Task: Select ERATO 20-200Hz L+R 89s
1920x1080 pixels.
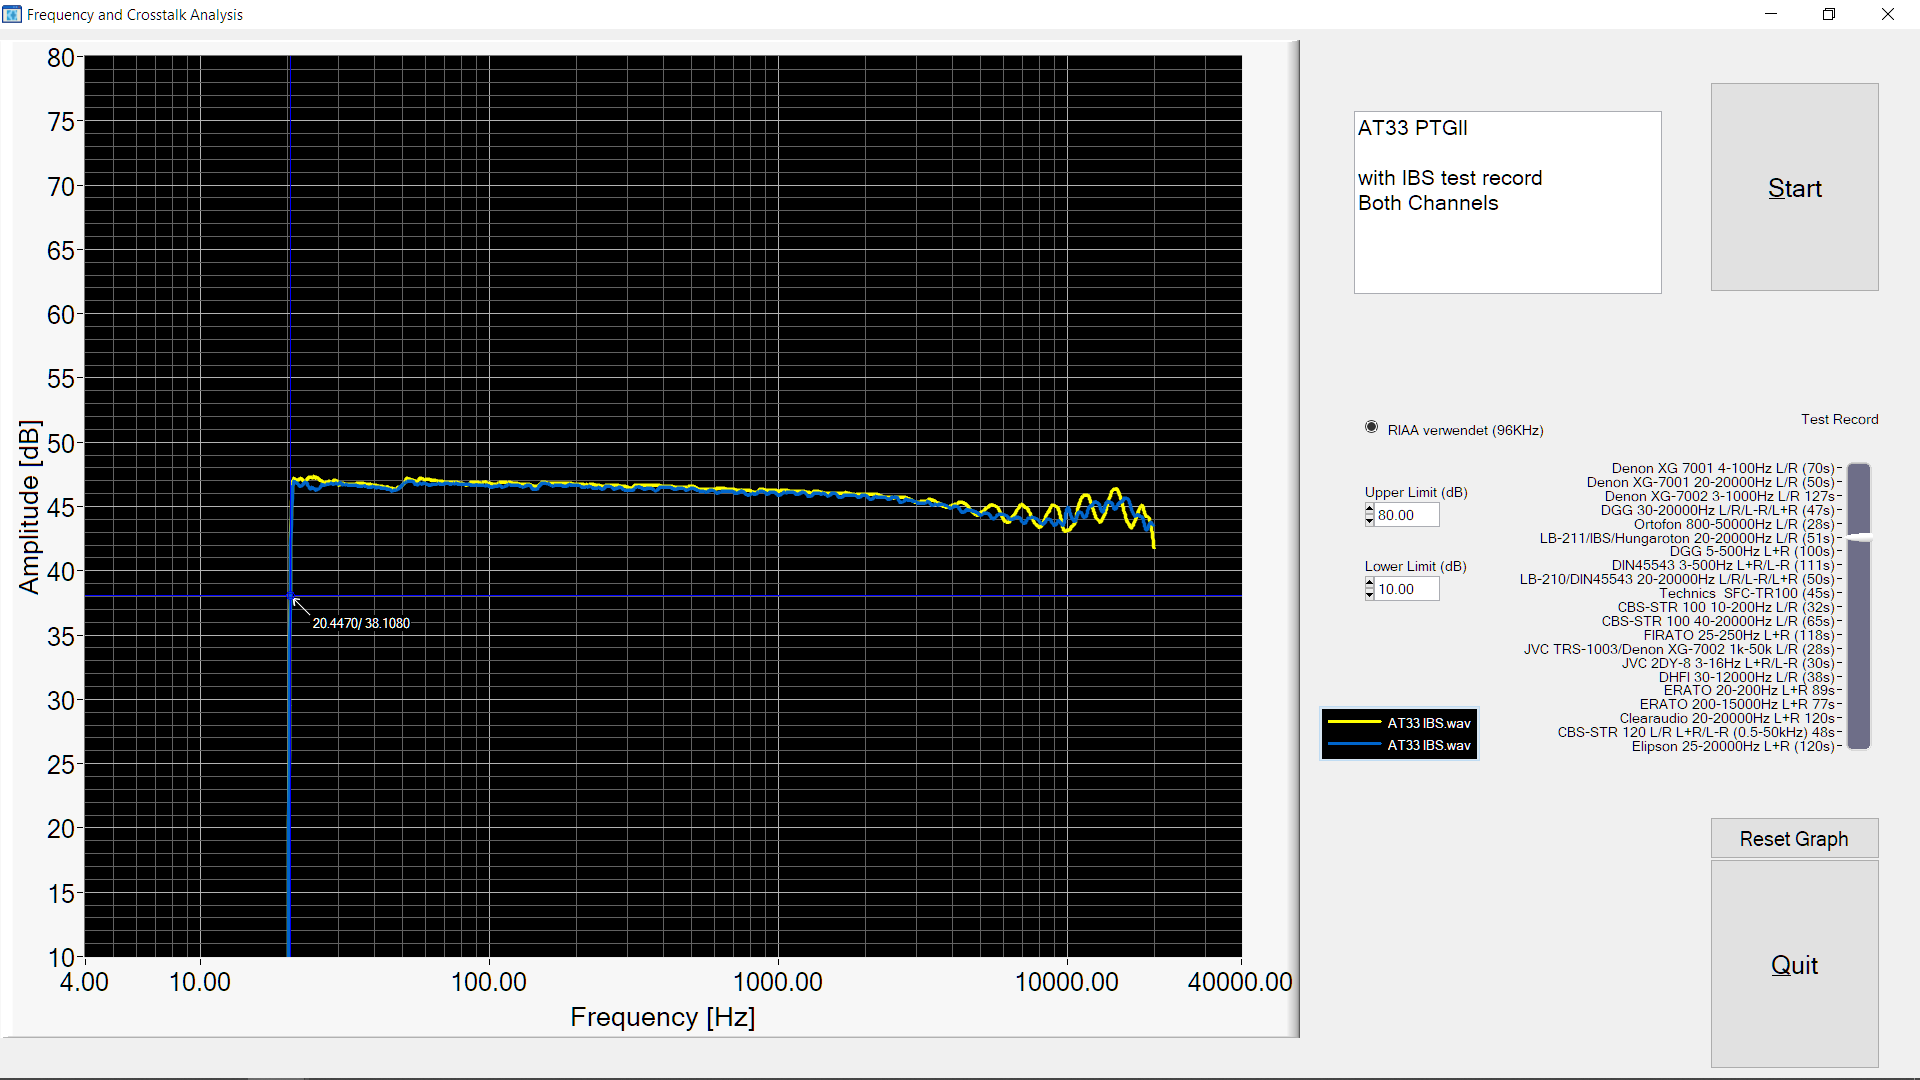Action: (x=1750, y=690)
